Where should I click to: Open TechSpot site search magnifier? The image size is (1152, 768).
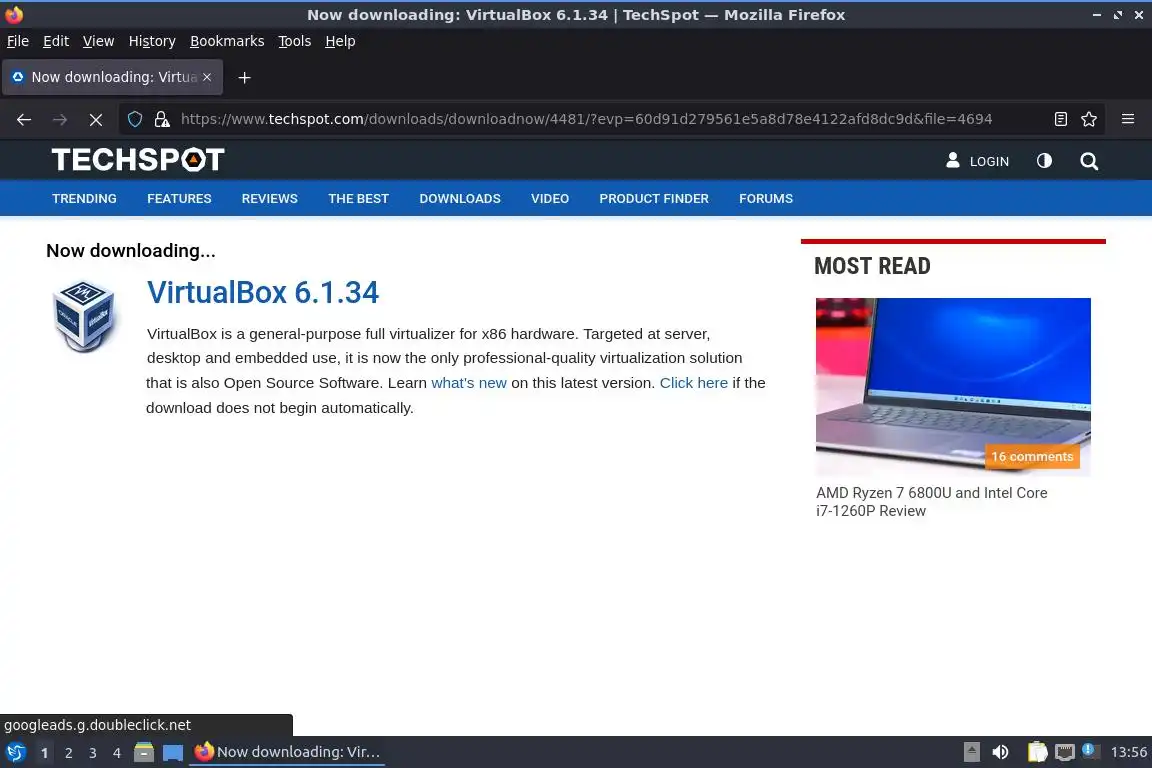pos(1089,161)
